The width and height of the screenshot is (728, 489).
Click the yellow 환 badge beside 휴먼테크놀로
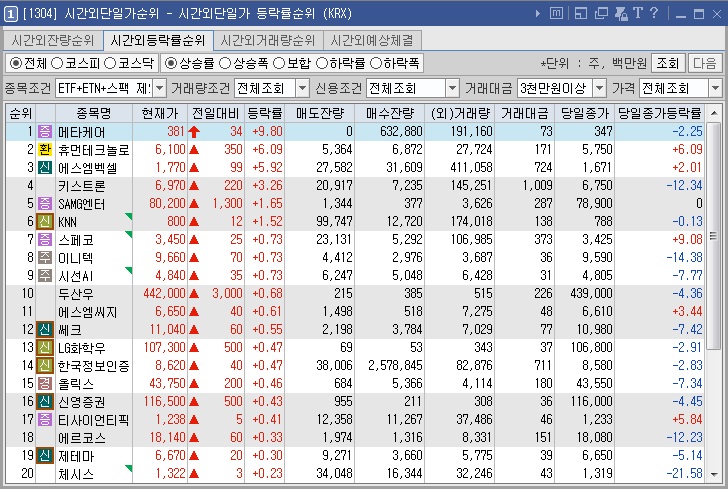pyautogui.click(x=45, y=150)
